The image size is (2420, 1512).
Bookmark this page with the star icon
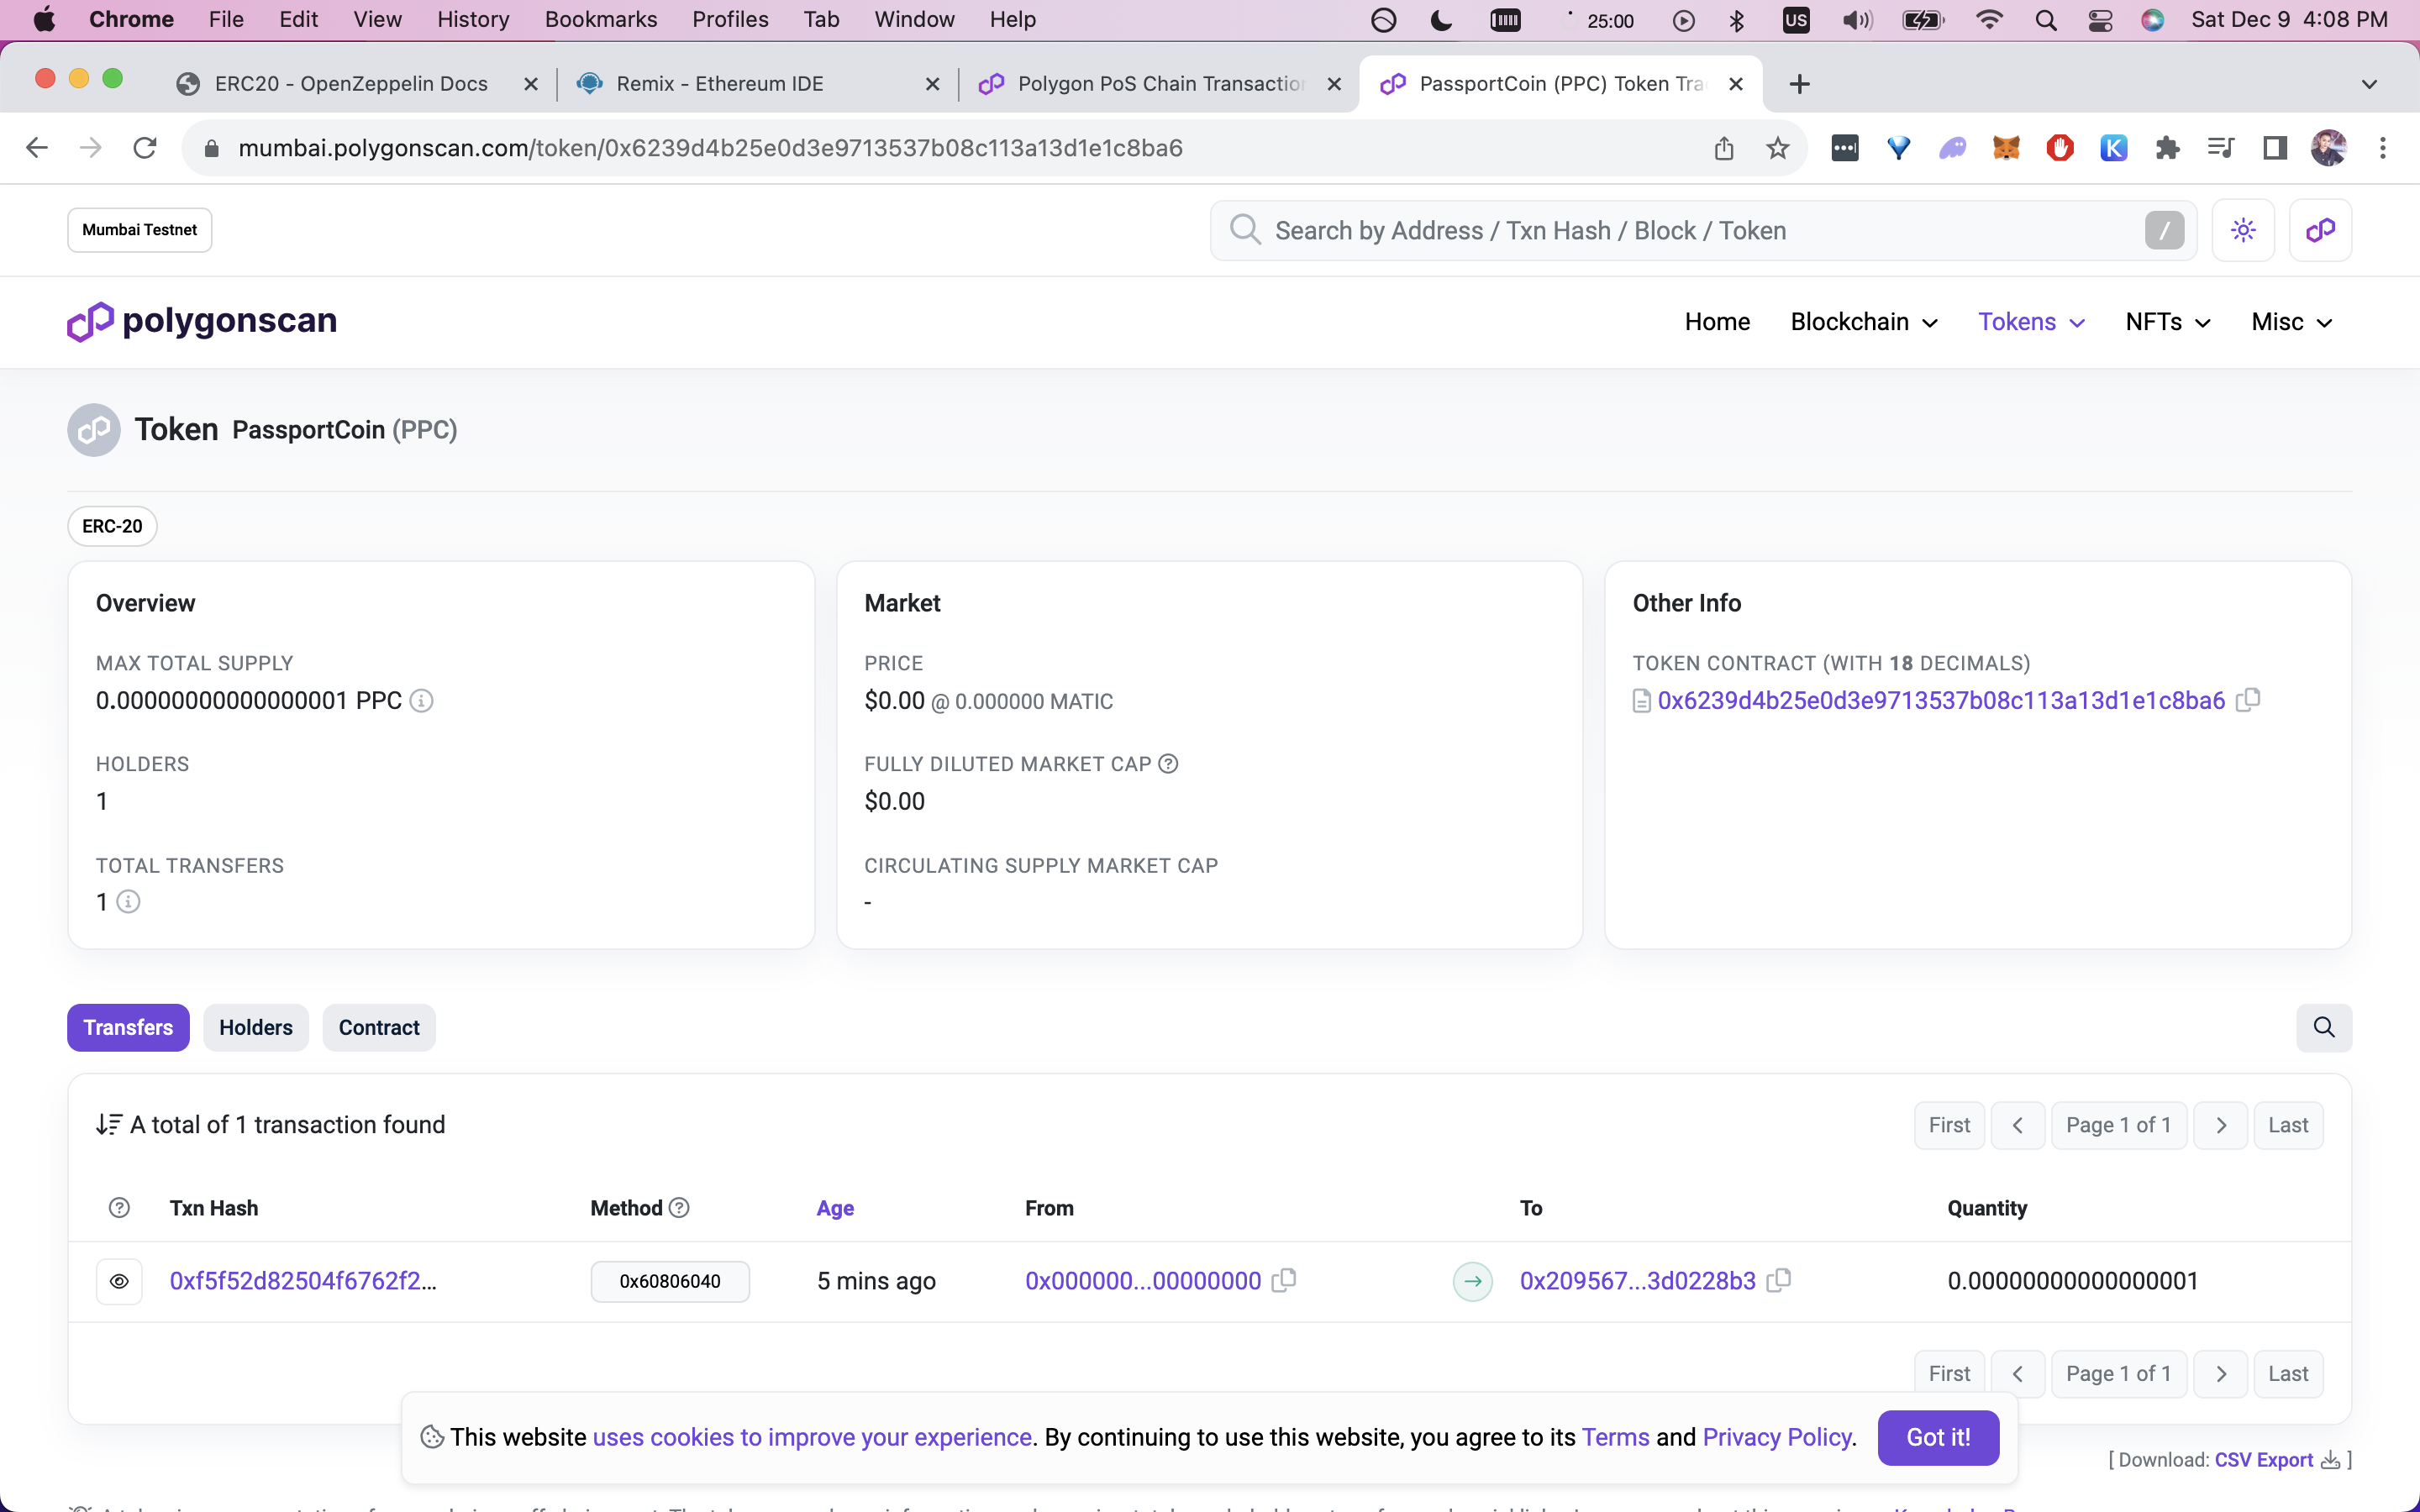coord(1777,148)
